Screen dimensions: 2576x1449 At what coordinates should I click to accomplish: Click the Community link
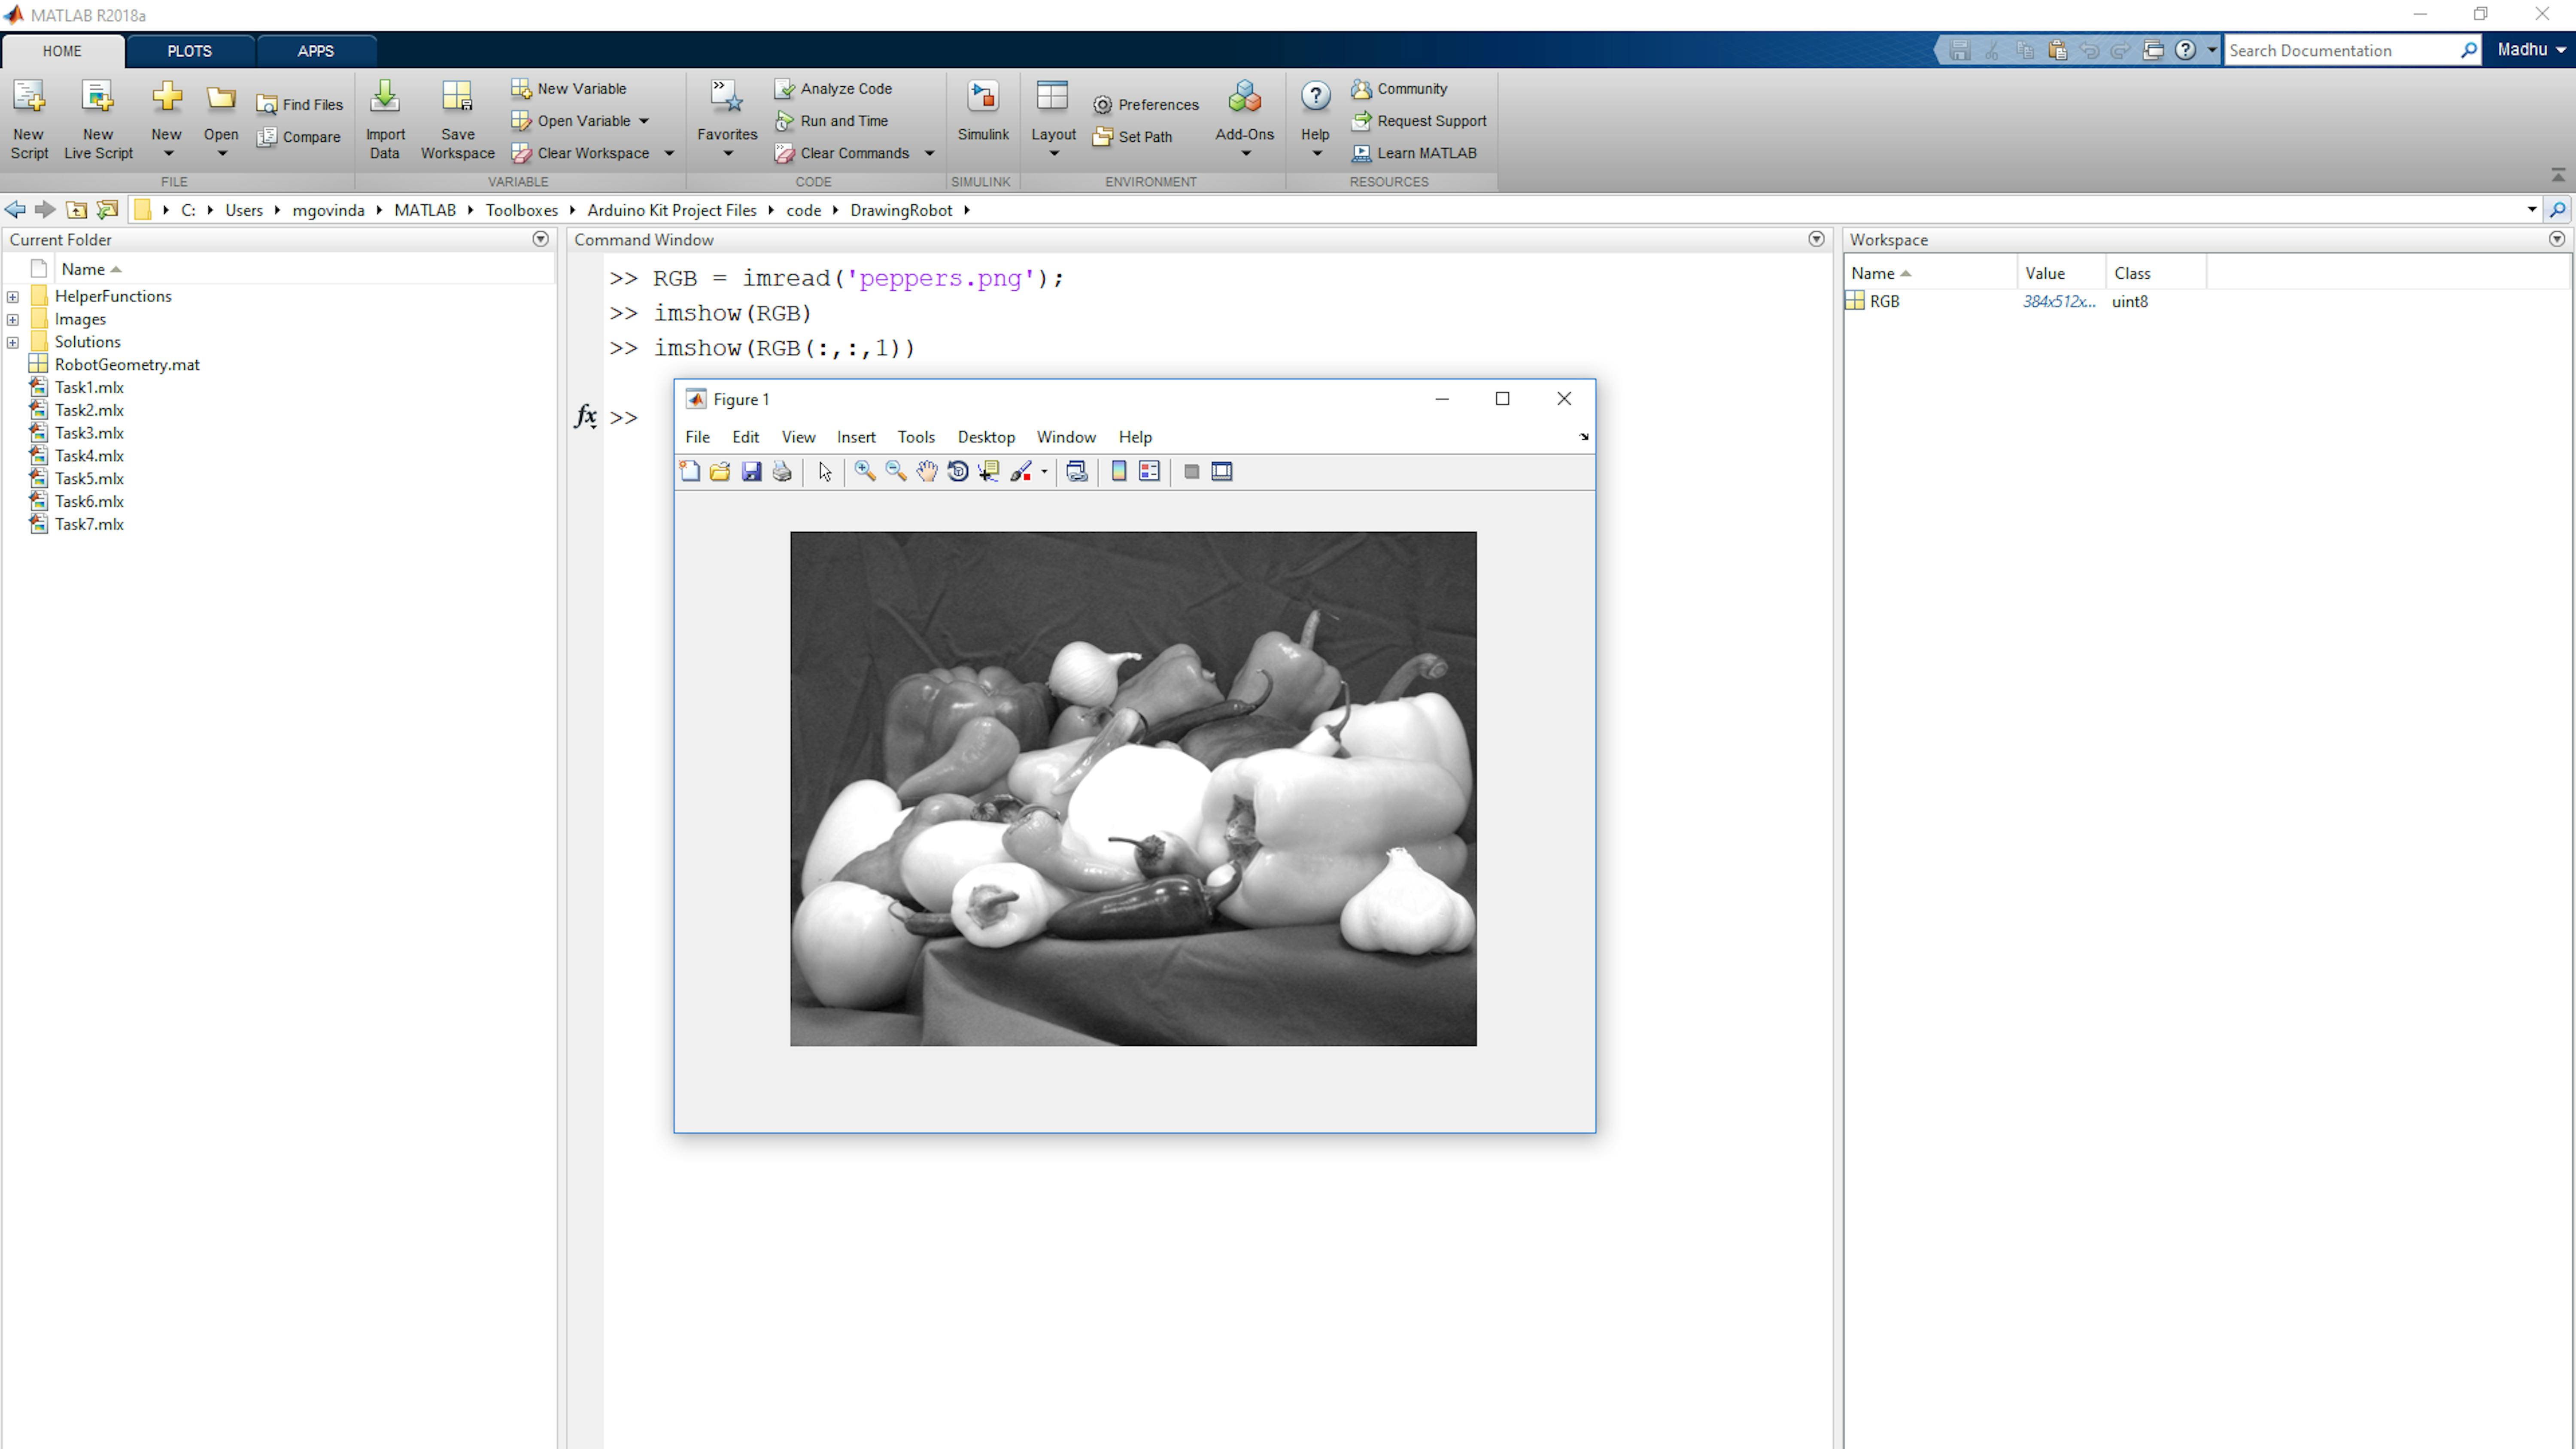[x=1400, y=89]
